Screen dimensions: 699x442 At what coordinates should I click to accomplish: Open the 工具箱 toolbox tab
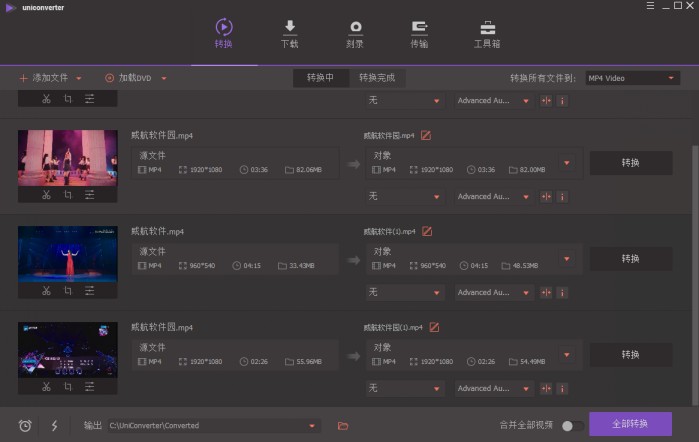tap(487, 33)
